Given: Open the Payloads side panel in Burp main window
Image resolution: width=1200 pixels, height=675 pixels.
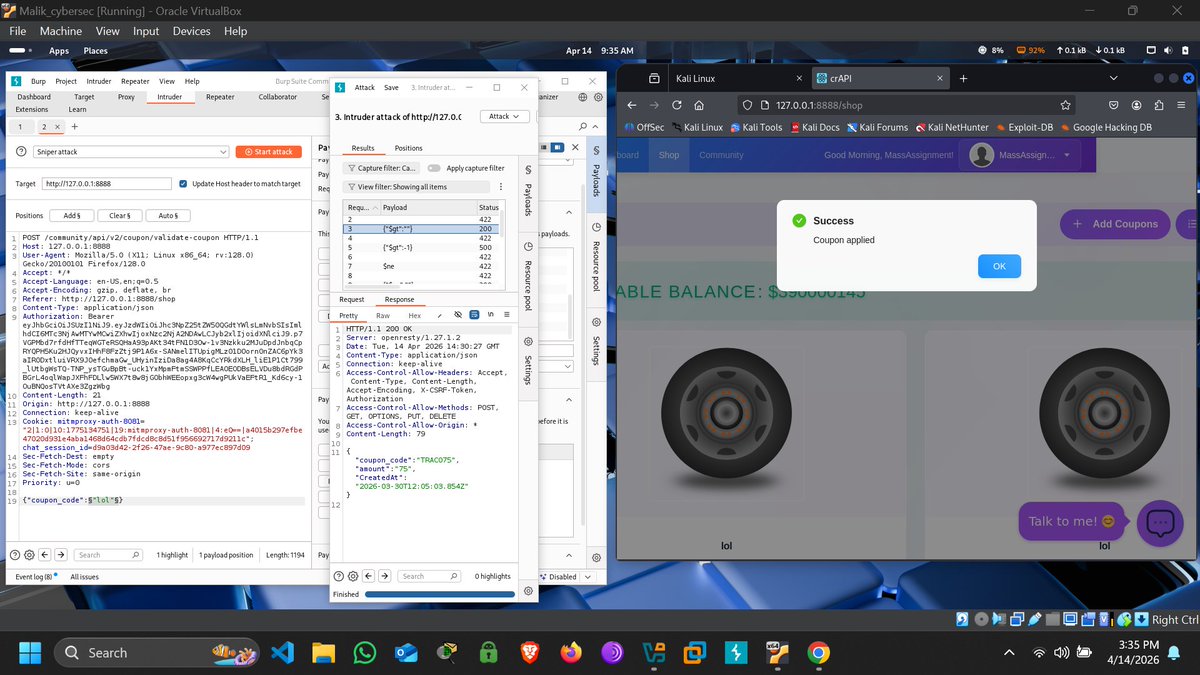Looking at the screenshot, I should coord(598,174).
